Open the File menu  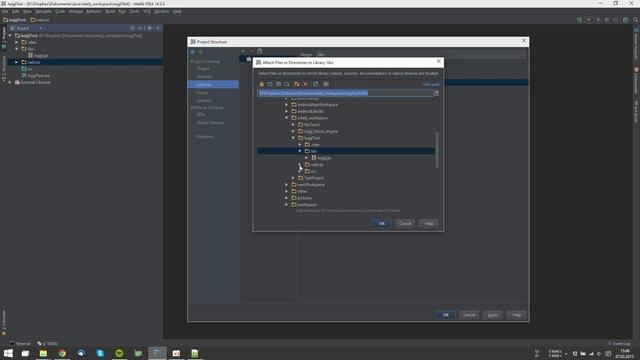pos(5,11)
